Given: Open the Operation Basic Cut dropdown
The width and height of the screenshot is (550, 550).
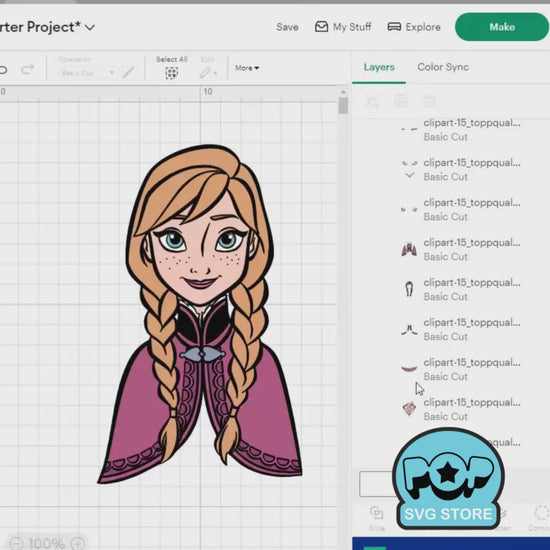Looking at the screenshot, I should 87,73.
